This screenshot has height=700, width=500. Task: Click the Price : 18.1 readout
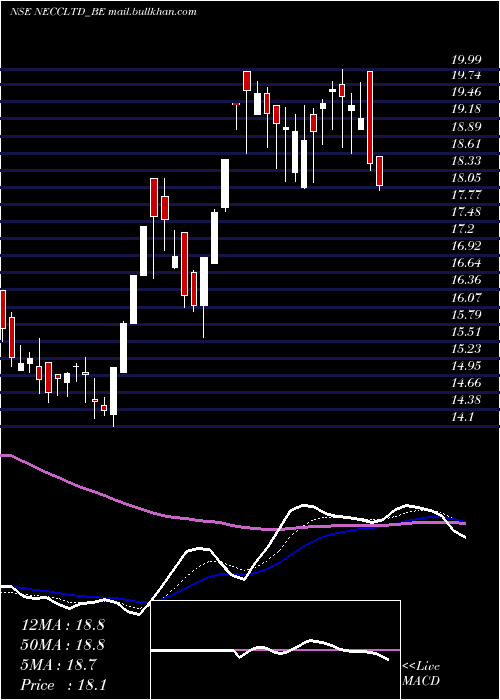coord(63,685)
